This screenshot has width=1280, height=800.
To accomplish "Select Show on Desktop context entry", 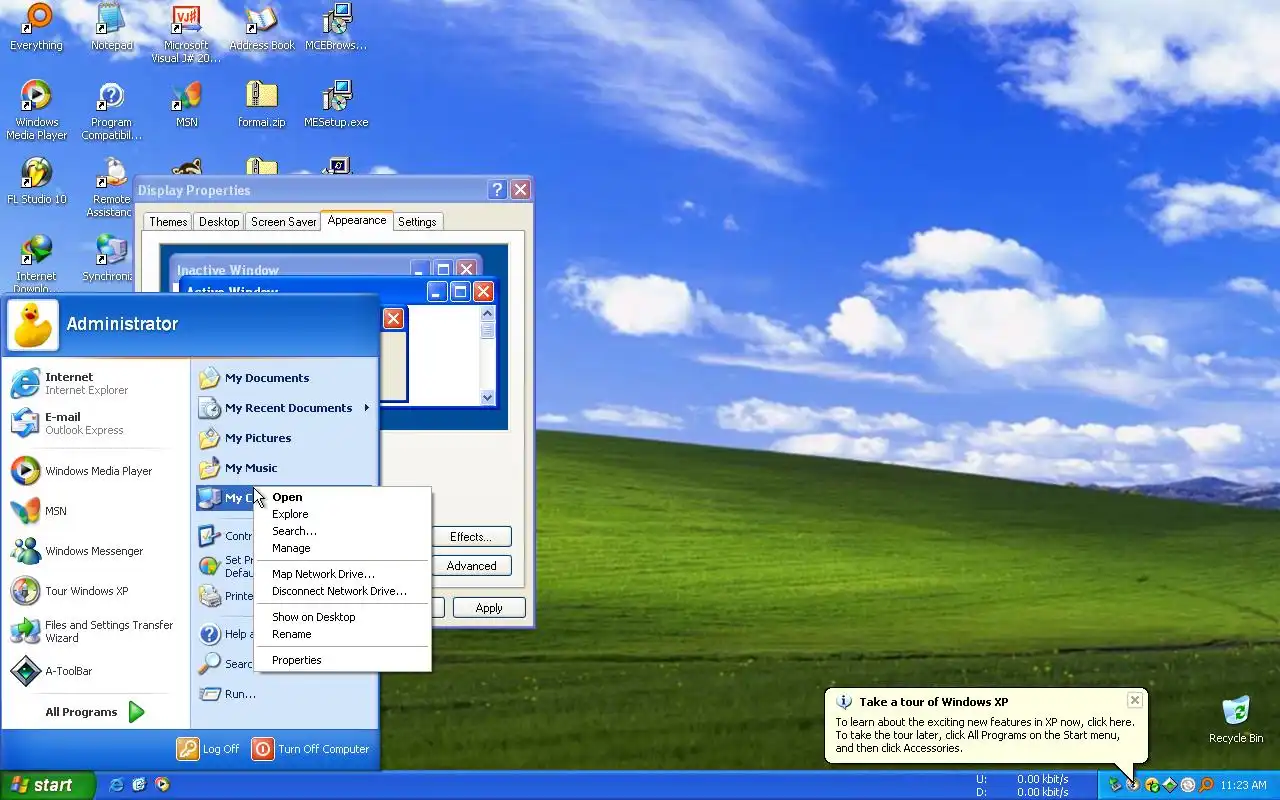I will tap(343, 617).
